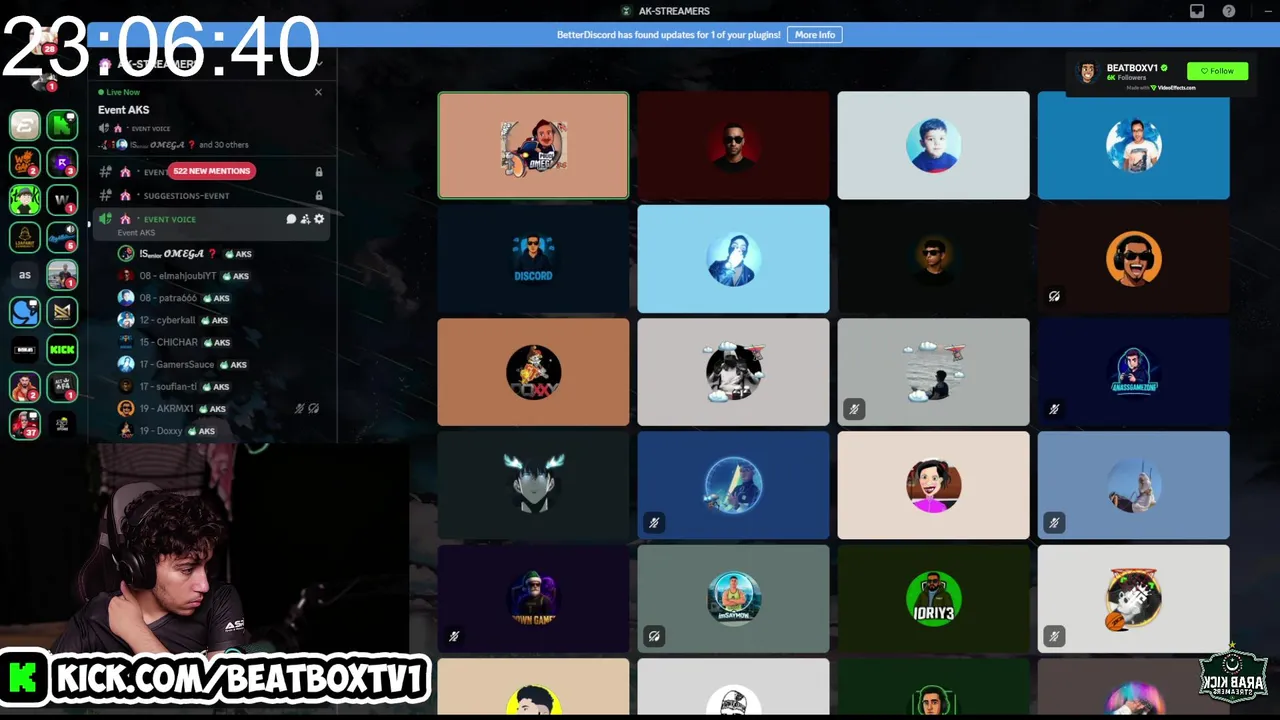
Task: Select the server icon with 37 badge
Action: pyautogui.click(x=25, y=424)
